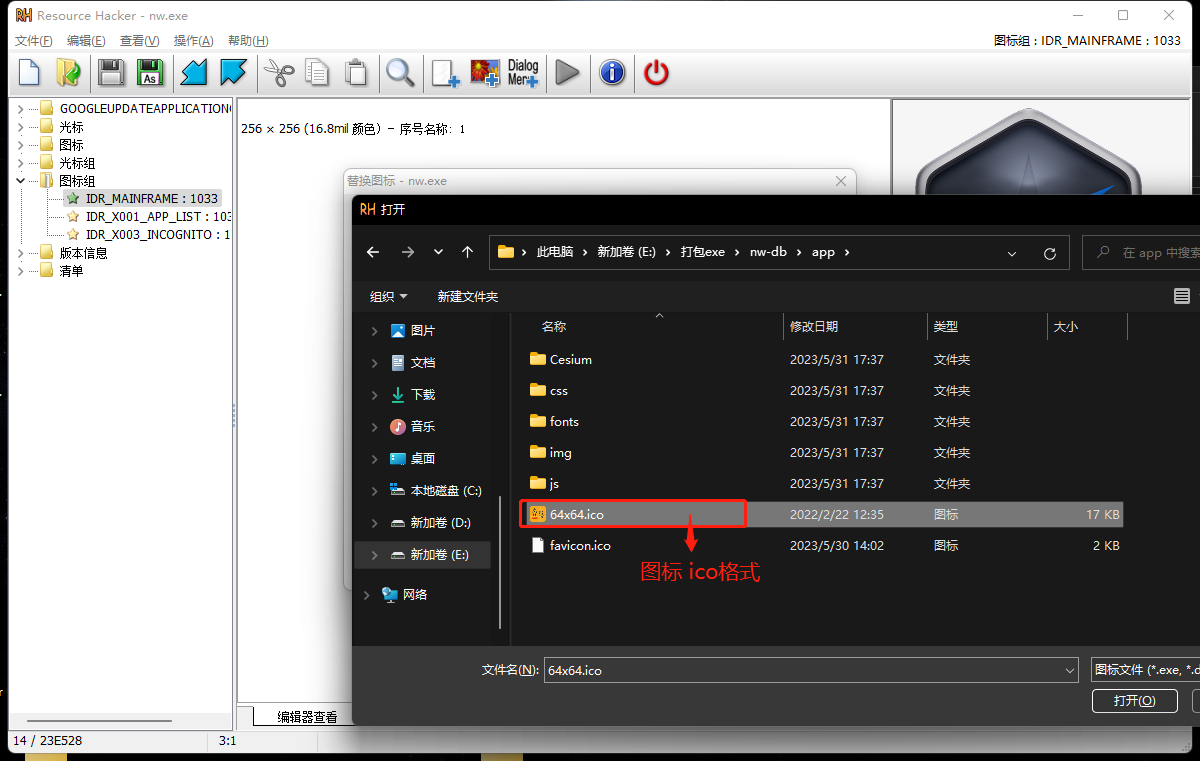Click the New blank file toolbar icon
Screen dimensions: 1200x761
tap(30, 72)
